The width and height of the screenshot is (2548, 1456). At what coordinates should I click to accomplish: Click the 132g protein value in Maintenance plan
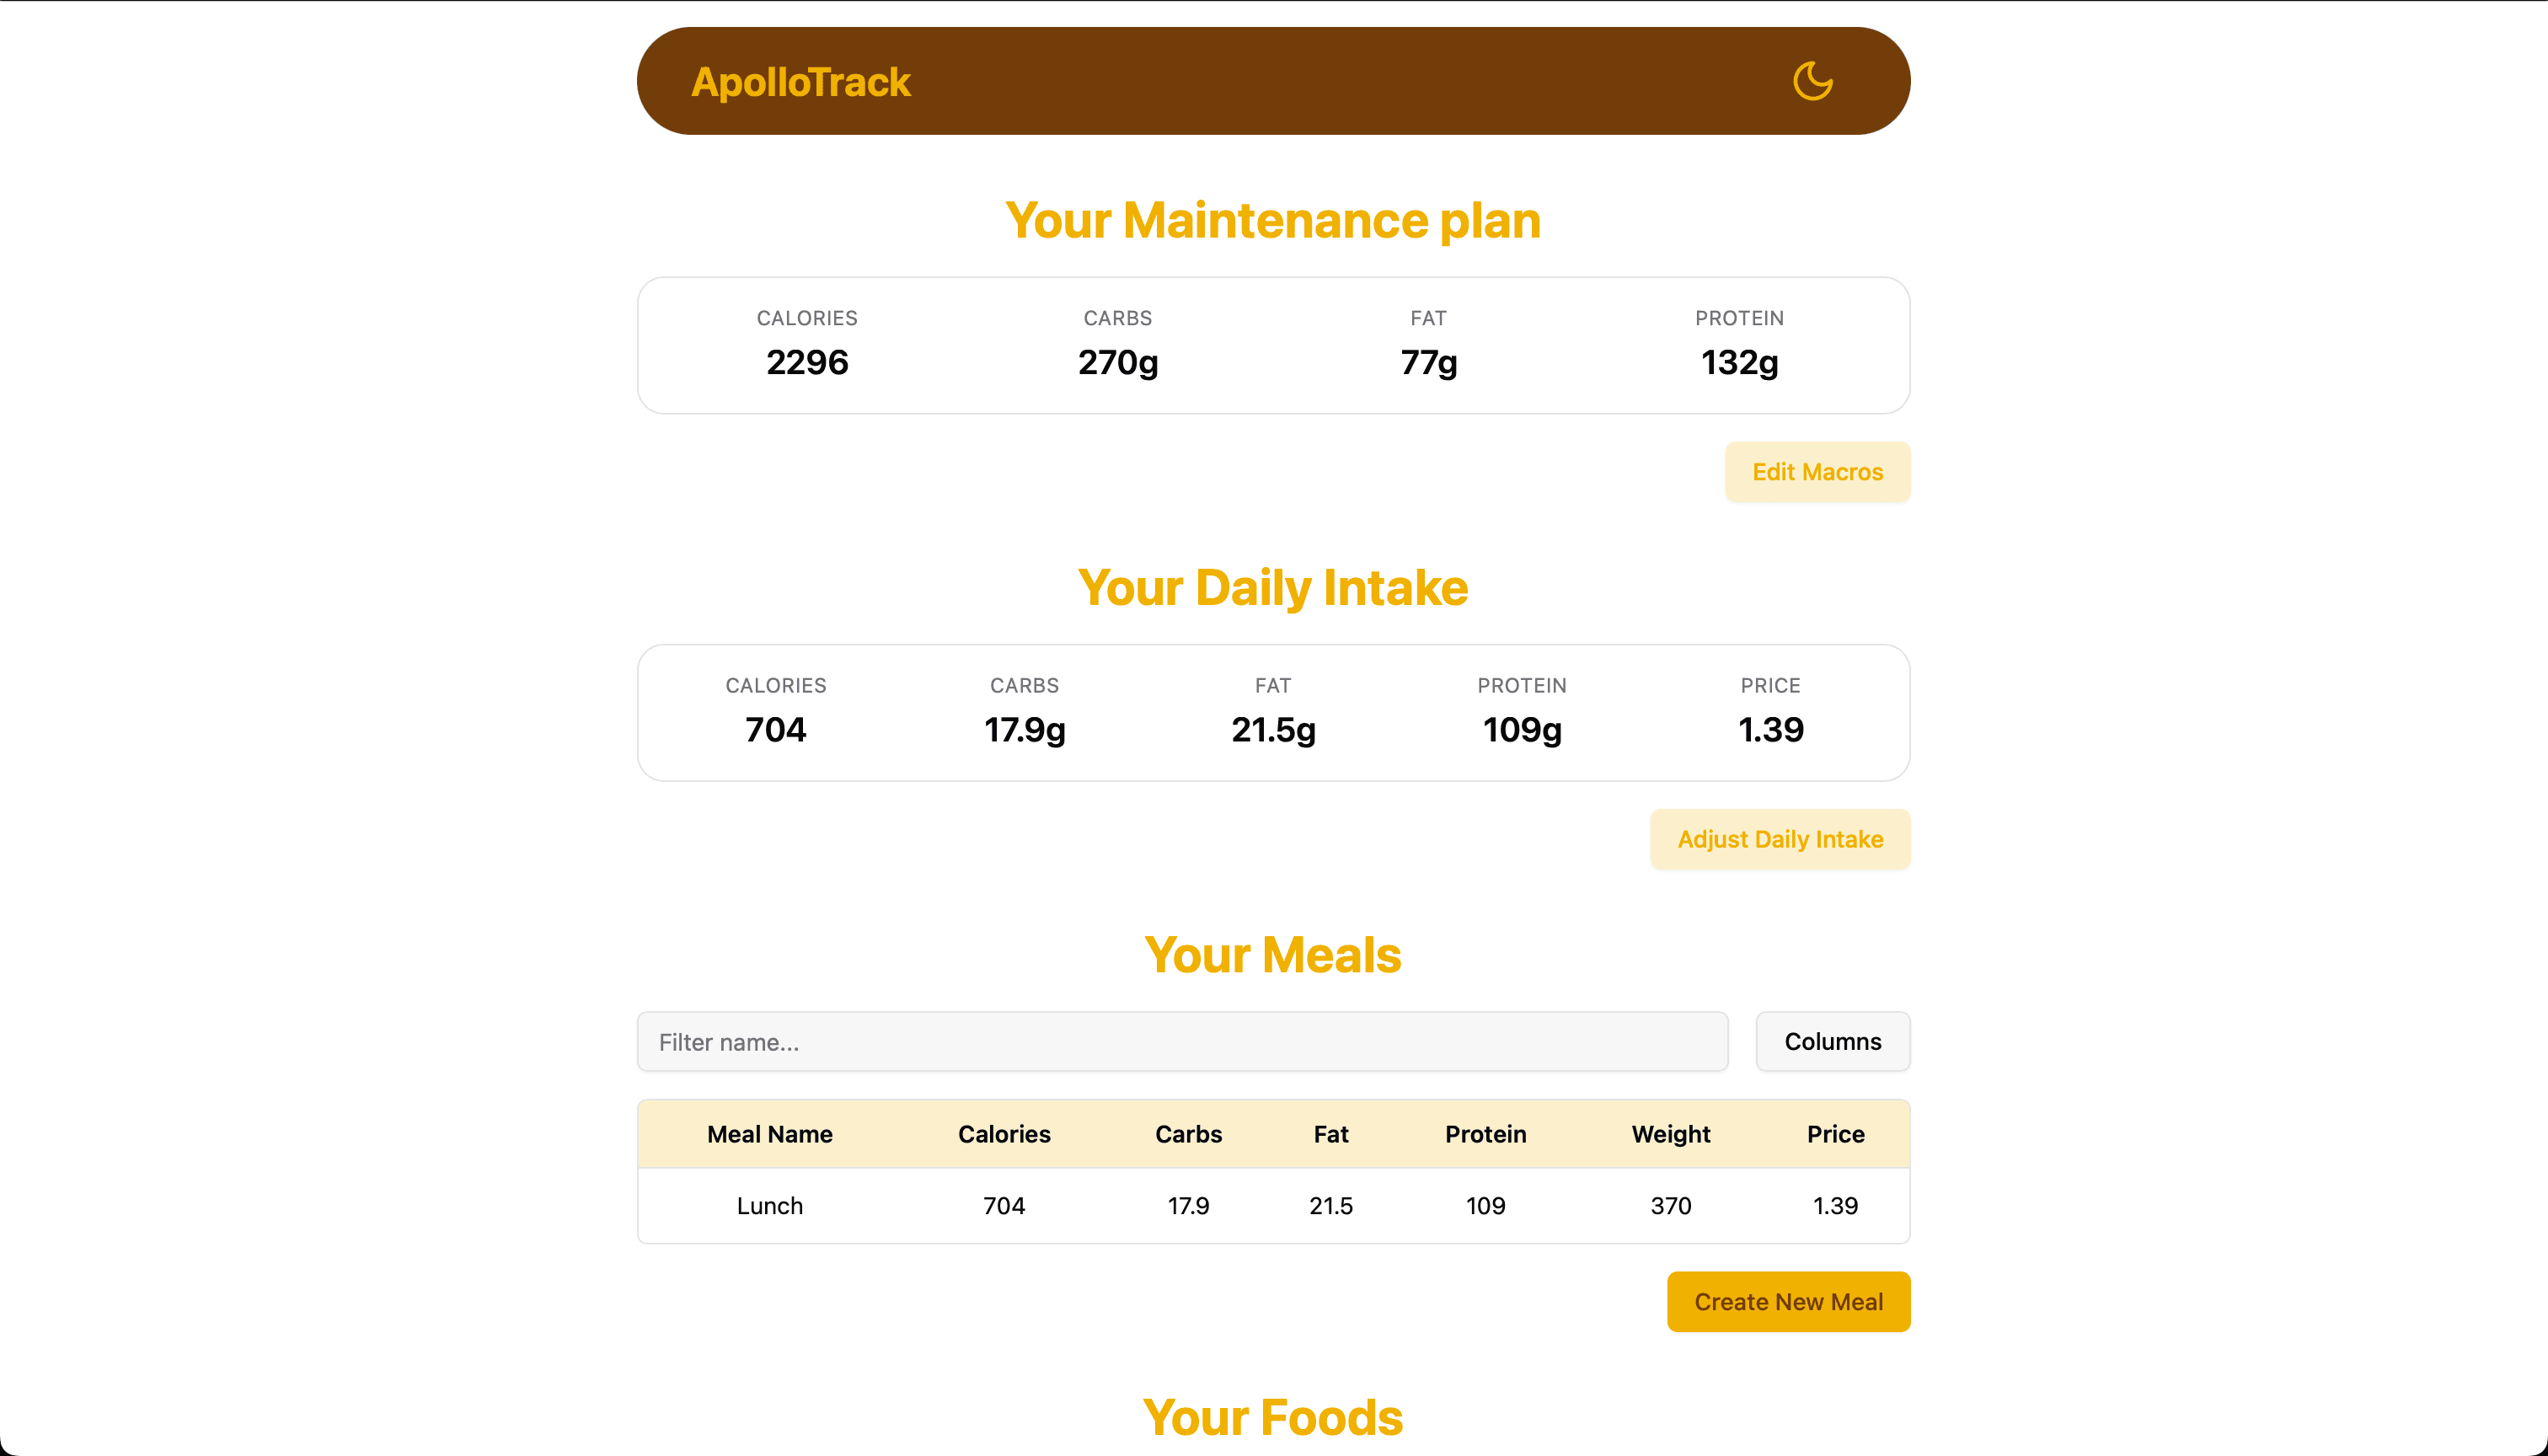click(1739, 362)
